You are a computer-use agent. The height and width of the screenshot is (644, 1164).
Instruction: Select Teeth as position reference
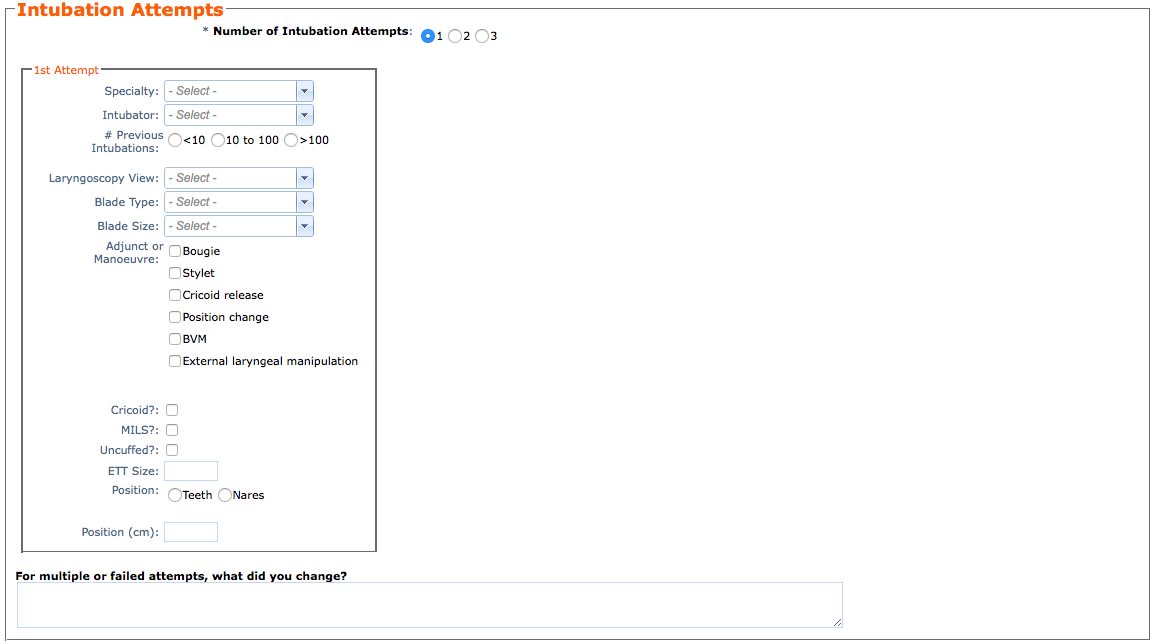pos(176,495)
